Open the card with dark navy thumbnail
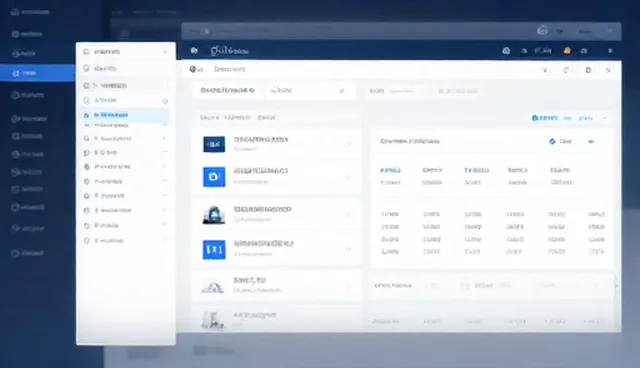Viewport: 640px width, 368px height. (x=277, y=144)
